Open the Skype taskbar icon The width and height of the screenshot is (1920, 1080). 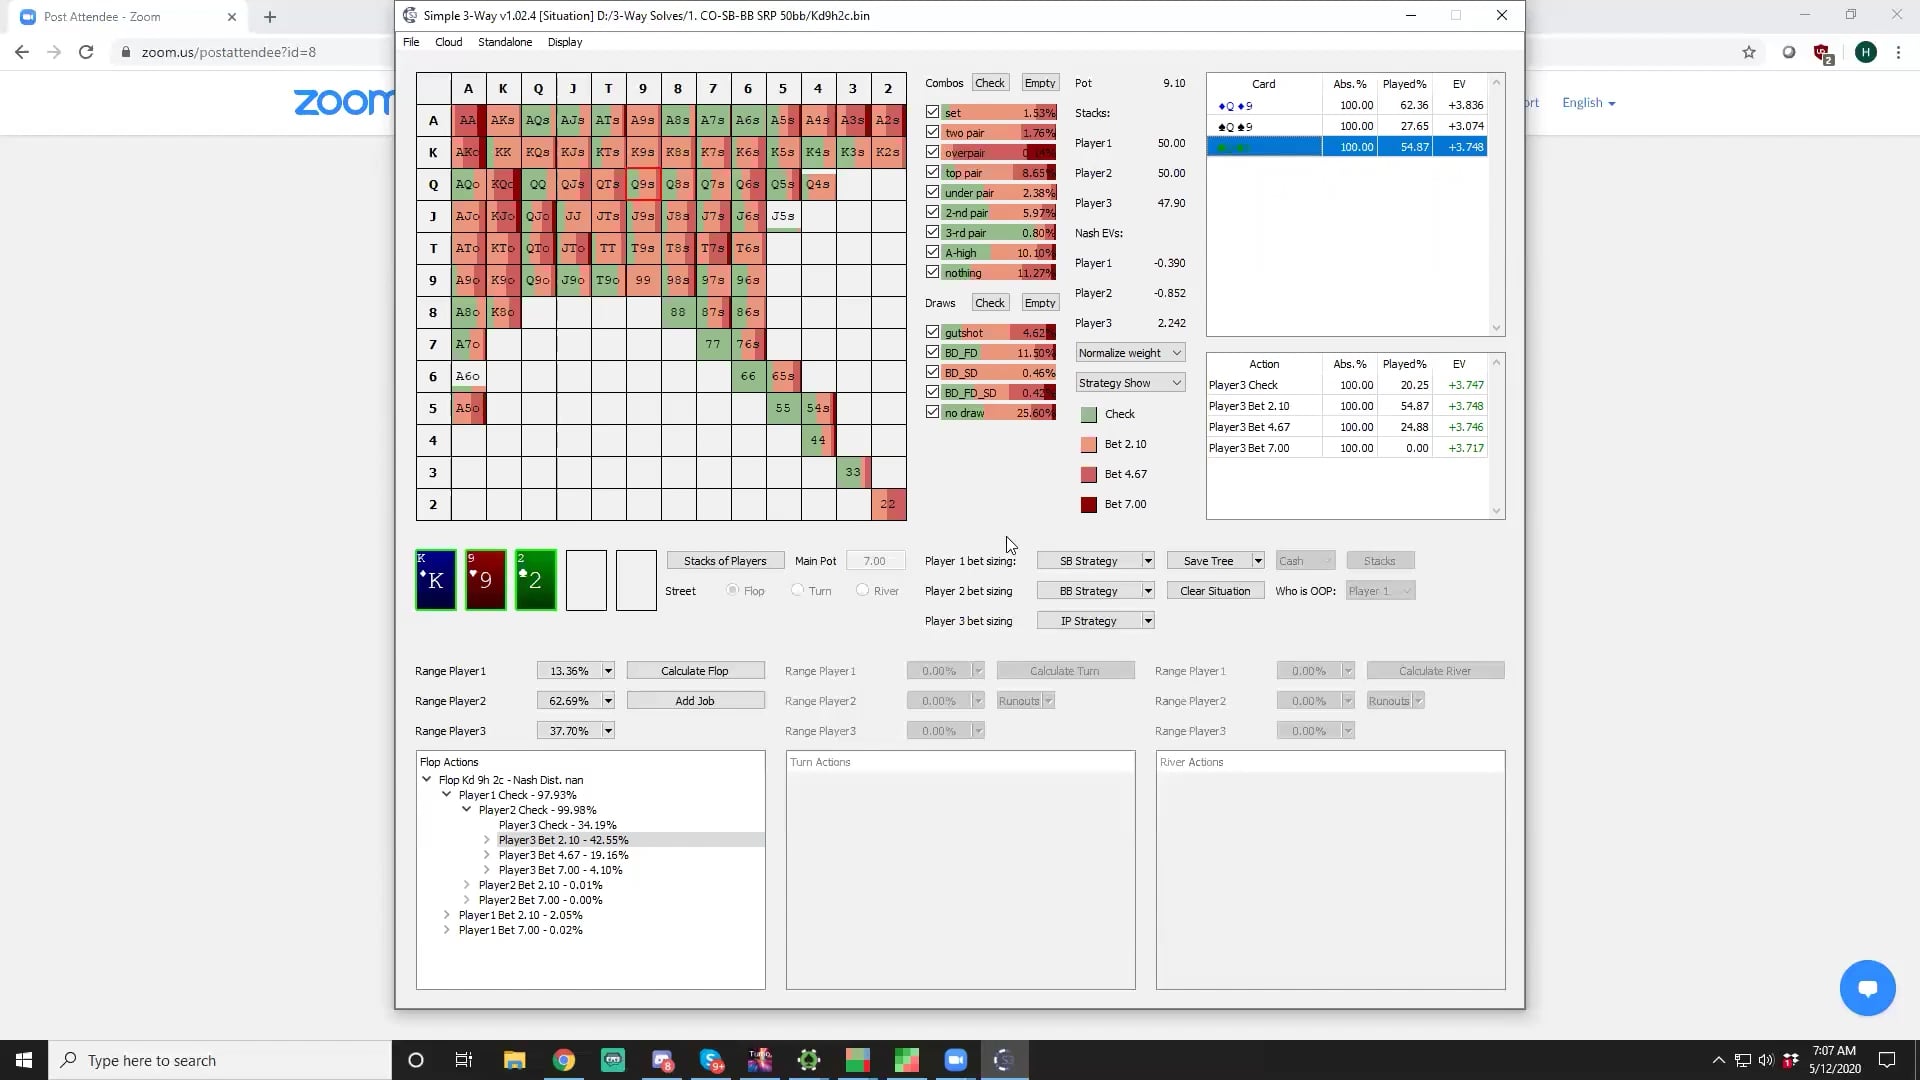[x=711, y=1060]
